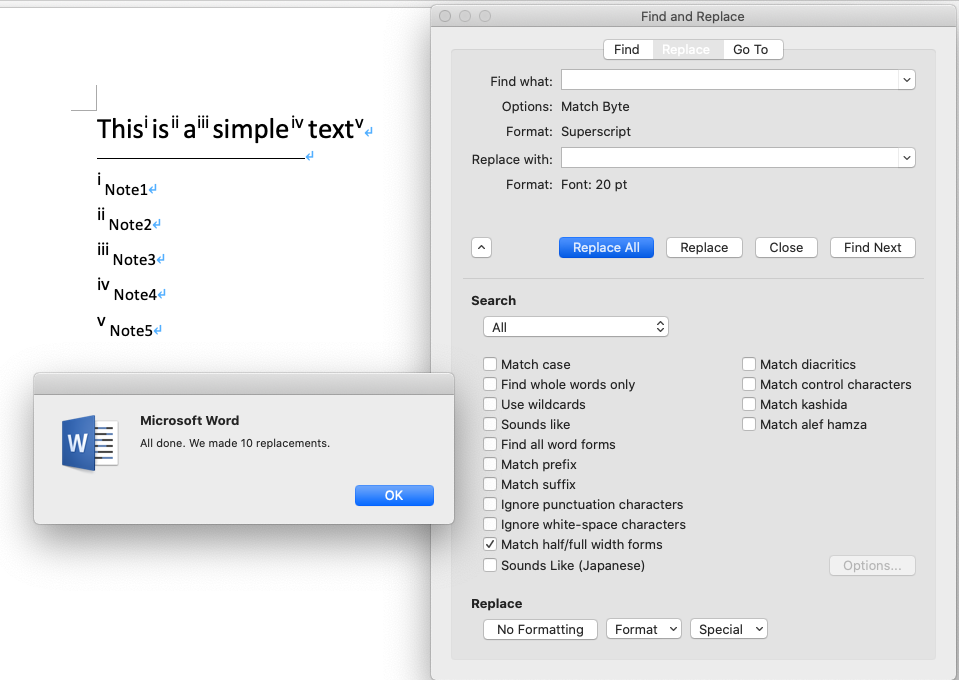959x680 pixels.
Task: Expand the Format dropdown button
Action: click(x=644, y=629)
